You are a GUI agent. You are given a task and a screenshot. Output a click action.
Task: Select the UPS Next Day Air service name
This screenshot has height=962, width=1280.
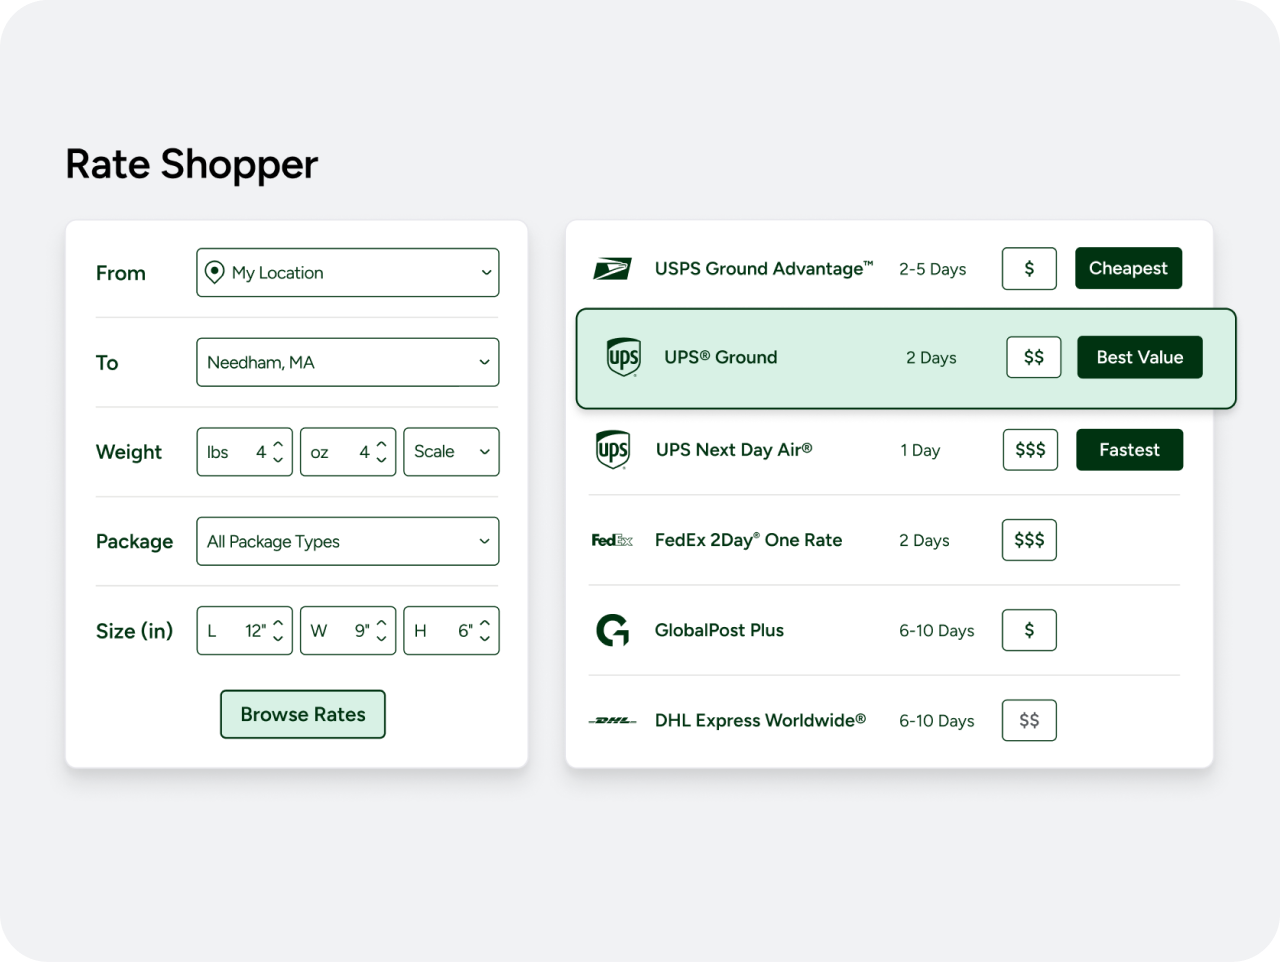[734, 450]
